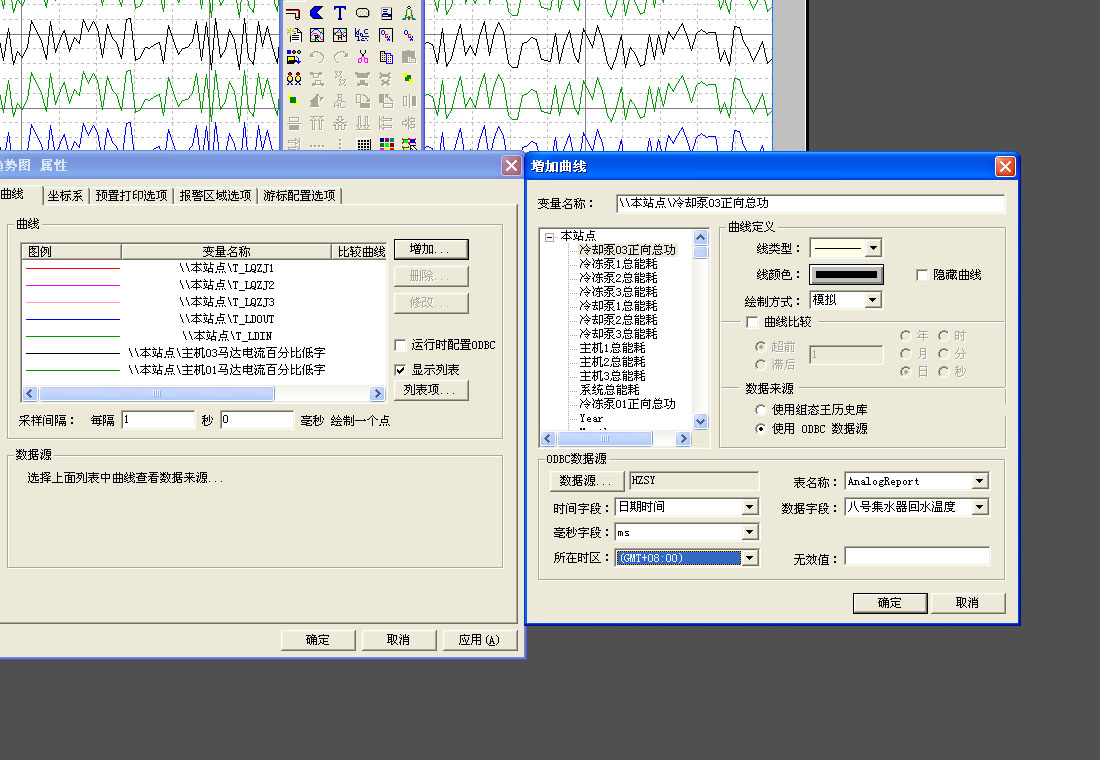This screenshot has width=1100, height=760.
Task: Click the select-all objects icon with cursor
Action: pos(409,144)
